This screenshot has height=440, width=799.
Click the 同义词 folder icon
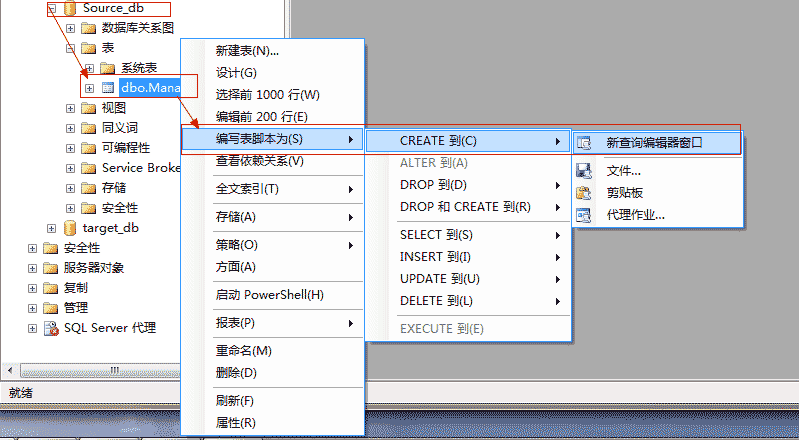tap(89, 128)
